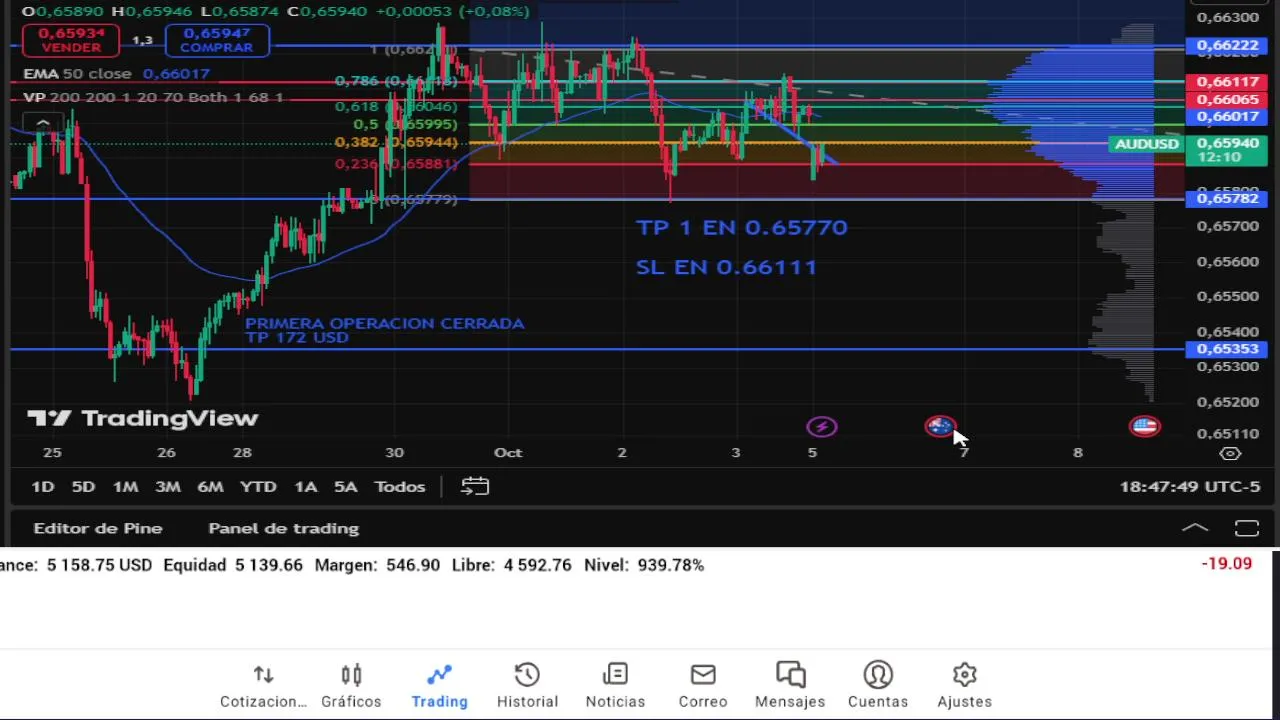This screenshot has width=1280, height=720.
Task: Click the 1,3 spread value
Action: pos(143,40)
